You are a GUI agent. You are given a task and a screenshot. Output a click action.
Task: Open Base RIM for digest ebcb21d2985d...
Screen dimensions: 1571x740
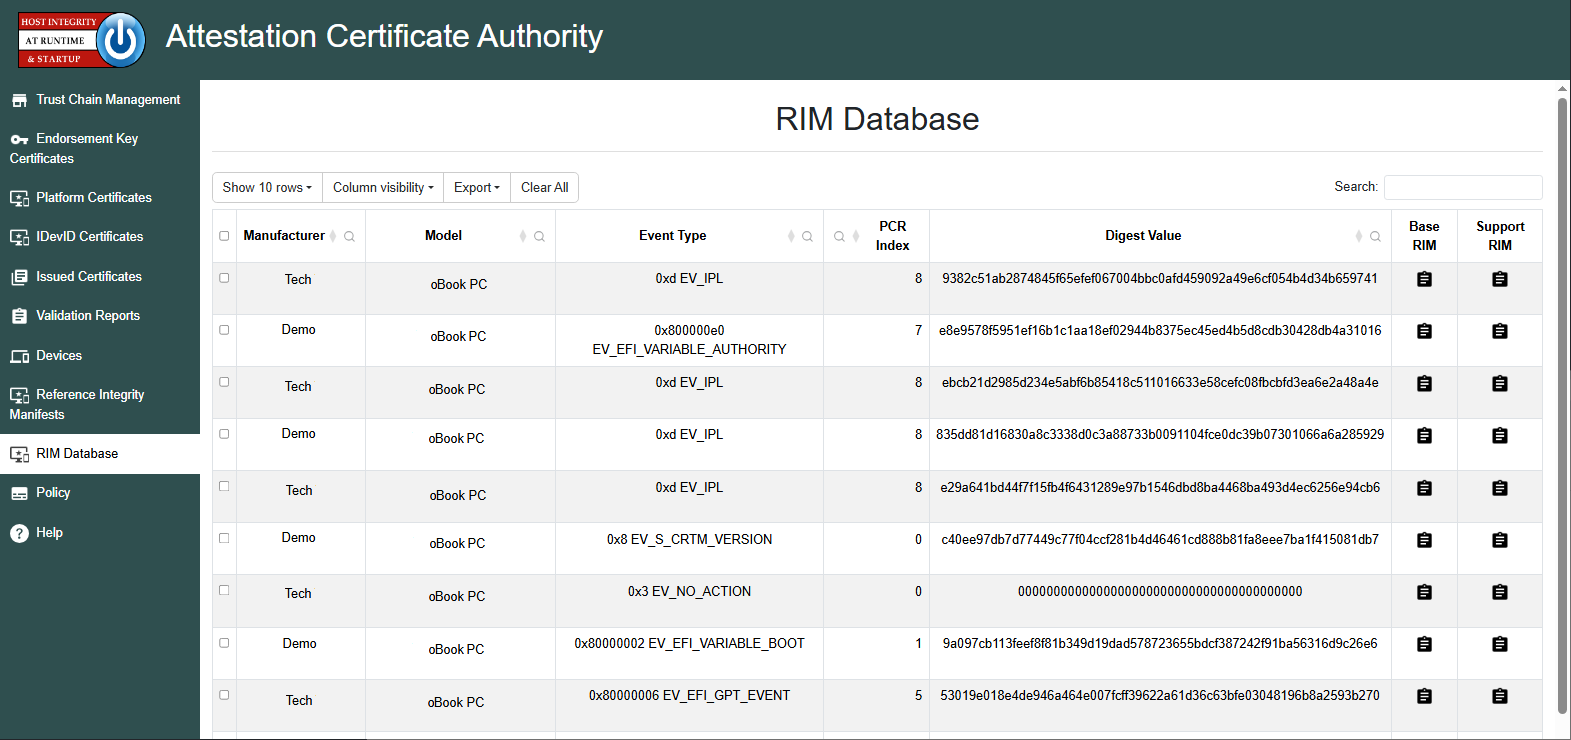1424,383
